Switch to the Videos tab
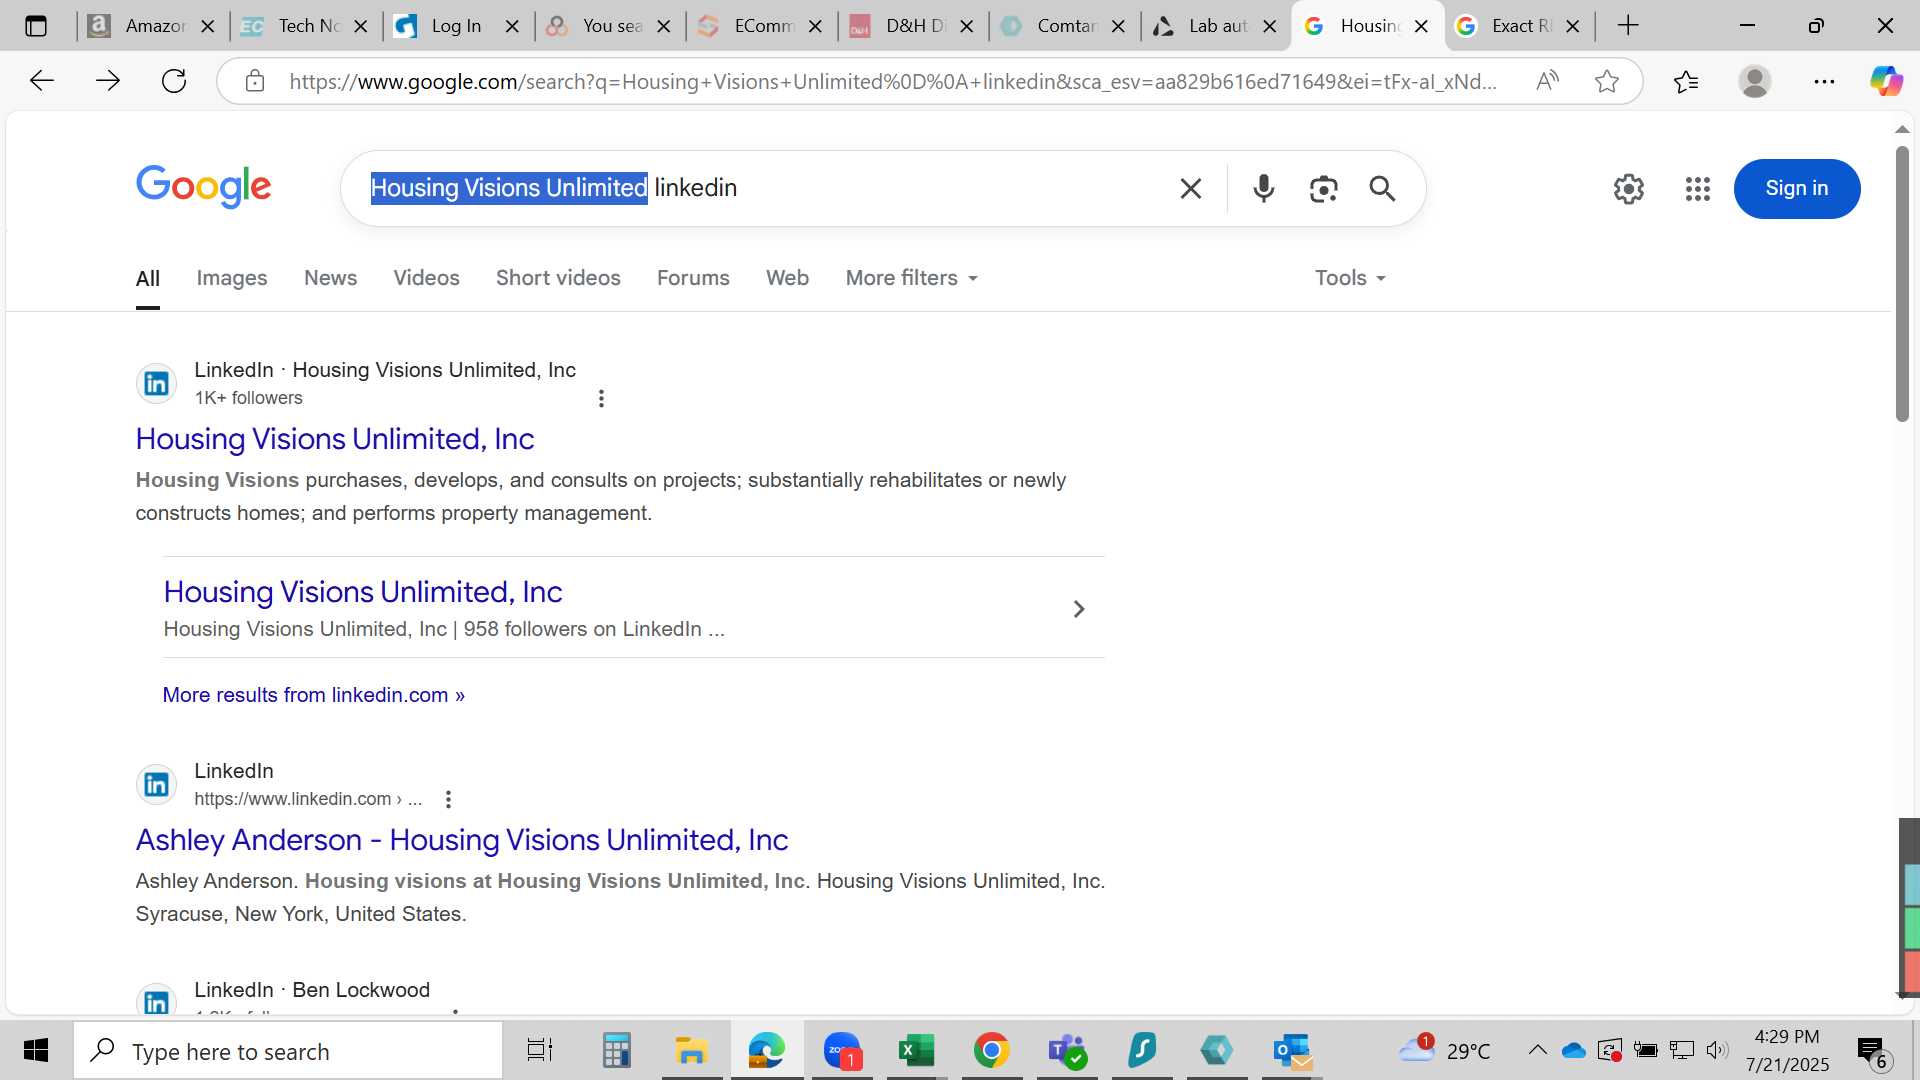Image resolution: width=1920 pixels, height=1080 pixels. pyautogui.click(x=426, y=278)
